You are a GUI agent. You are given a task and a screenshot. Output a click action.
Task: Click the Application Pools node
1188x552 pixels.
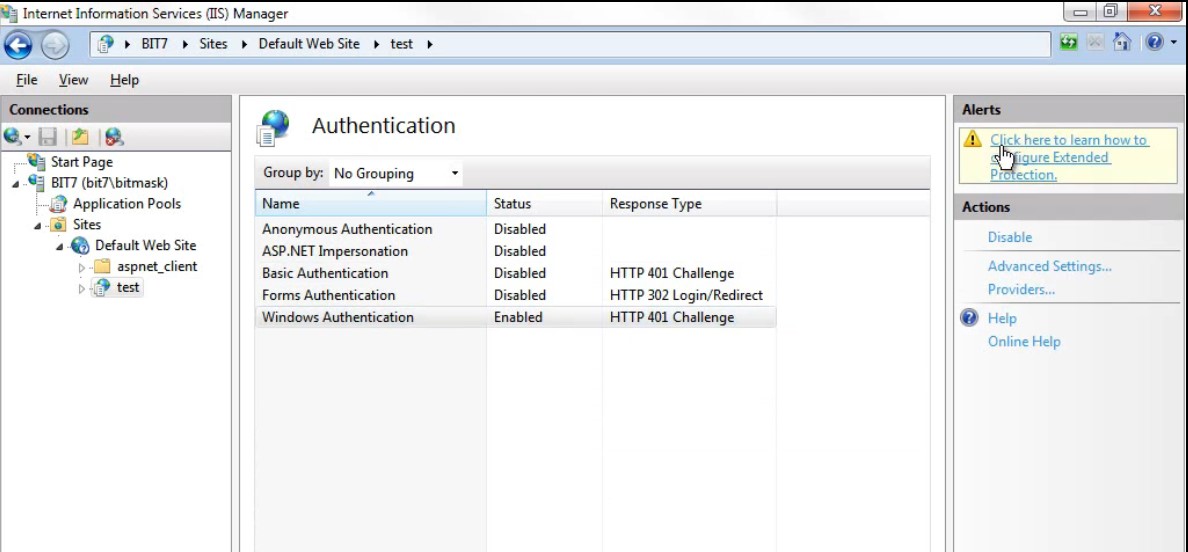pos(126,204)
